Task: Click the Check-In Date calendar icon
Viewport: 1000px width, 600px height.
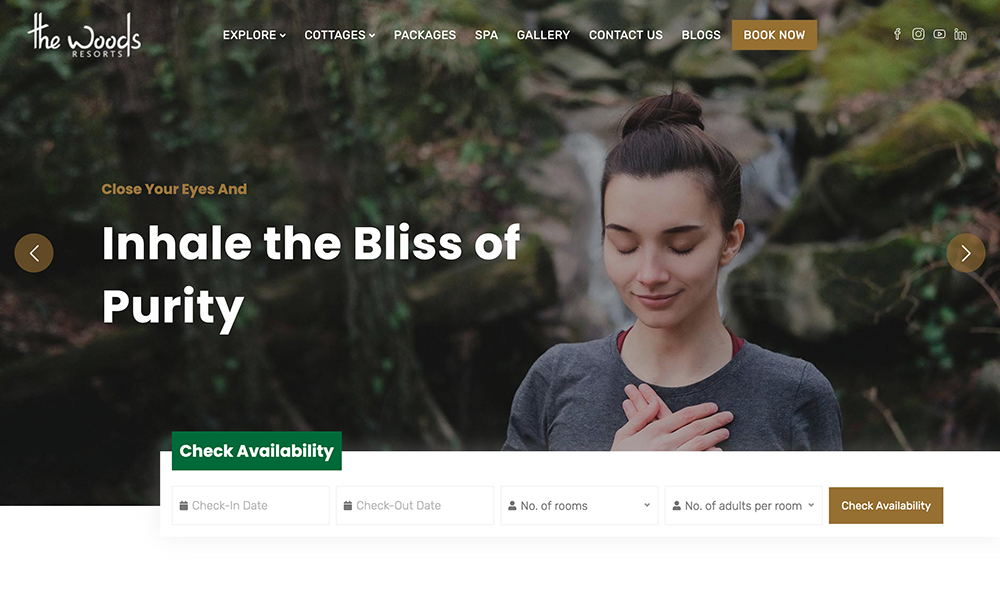Action: tap(184, 506)
